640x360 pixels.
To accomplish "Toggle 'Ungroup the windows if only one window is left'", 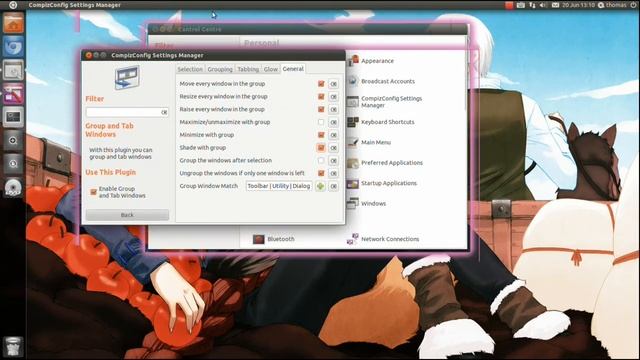I will (x=321, y=173).
